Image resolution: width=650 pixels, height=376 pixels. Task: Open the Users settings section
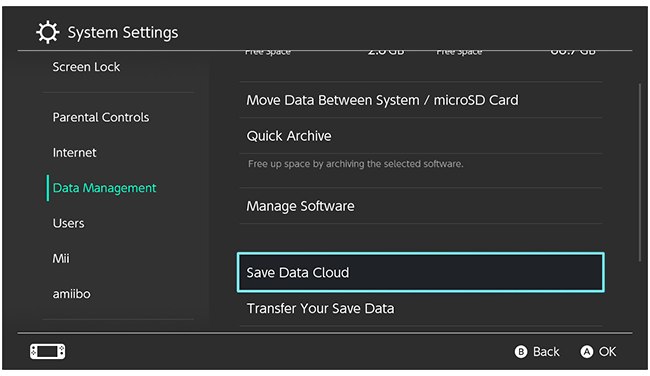pyautogui.click(x=68, y=223)
